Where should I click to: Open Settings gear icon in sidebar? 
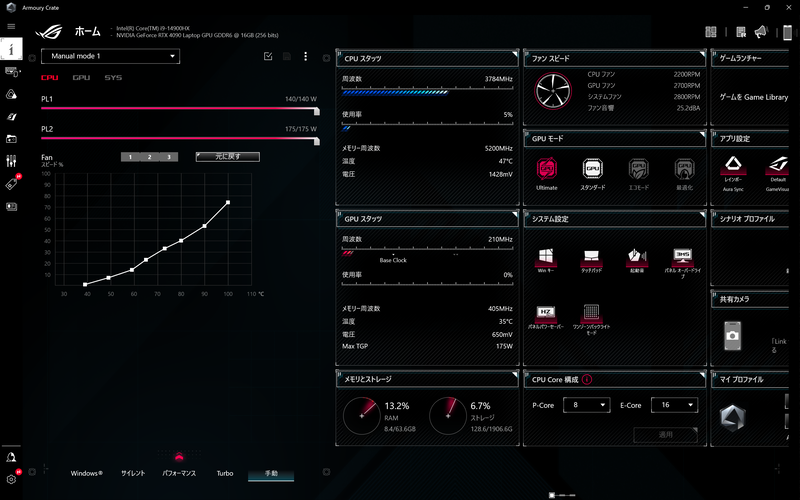(11, 479)
